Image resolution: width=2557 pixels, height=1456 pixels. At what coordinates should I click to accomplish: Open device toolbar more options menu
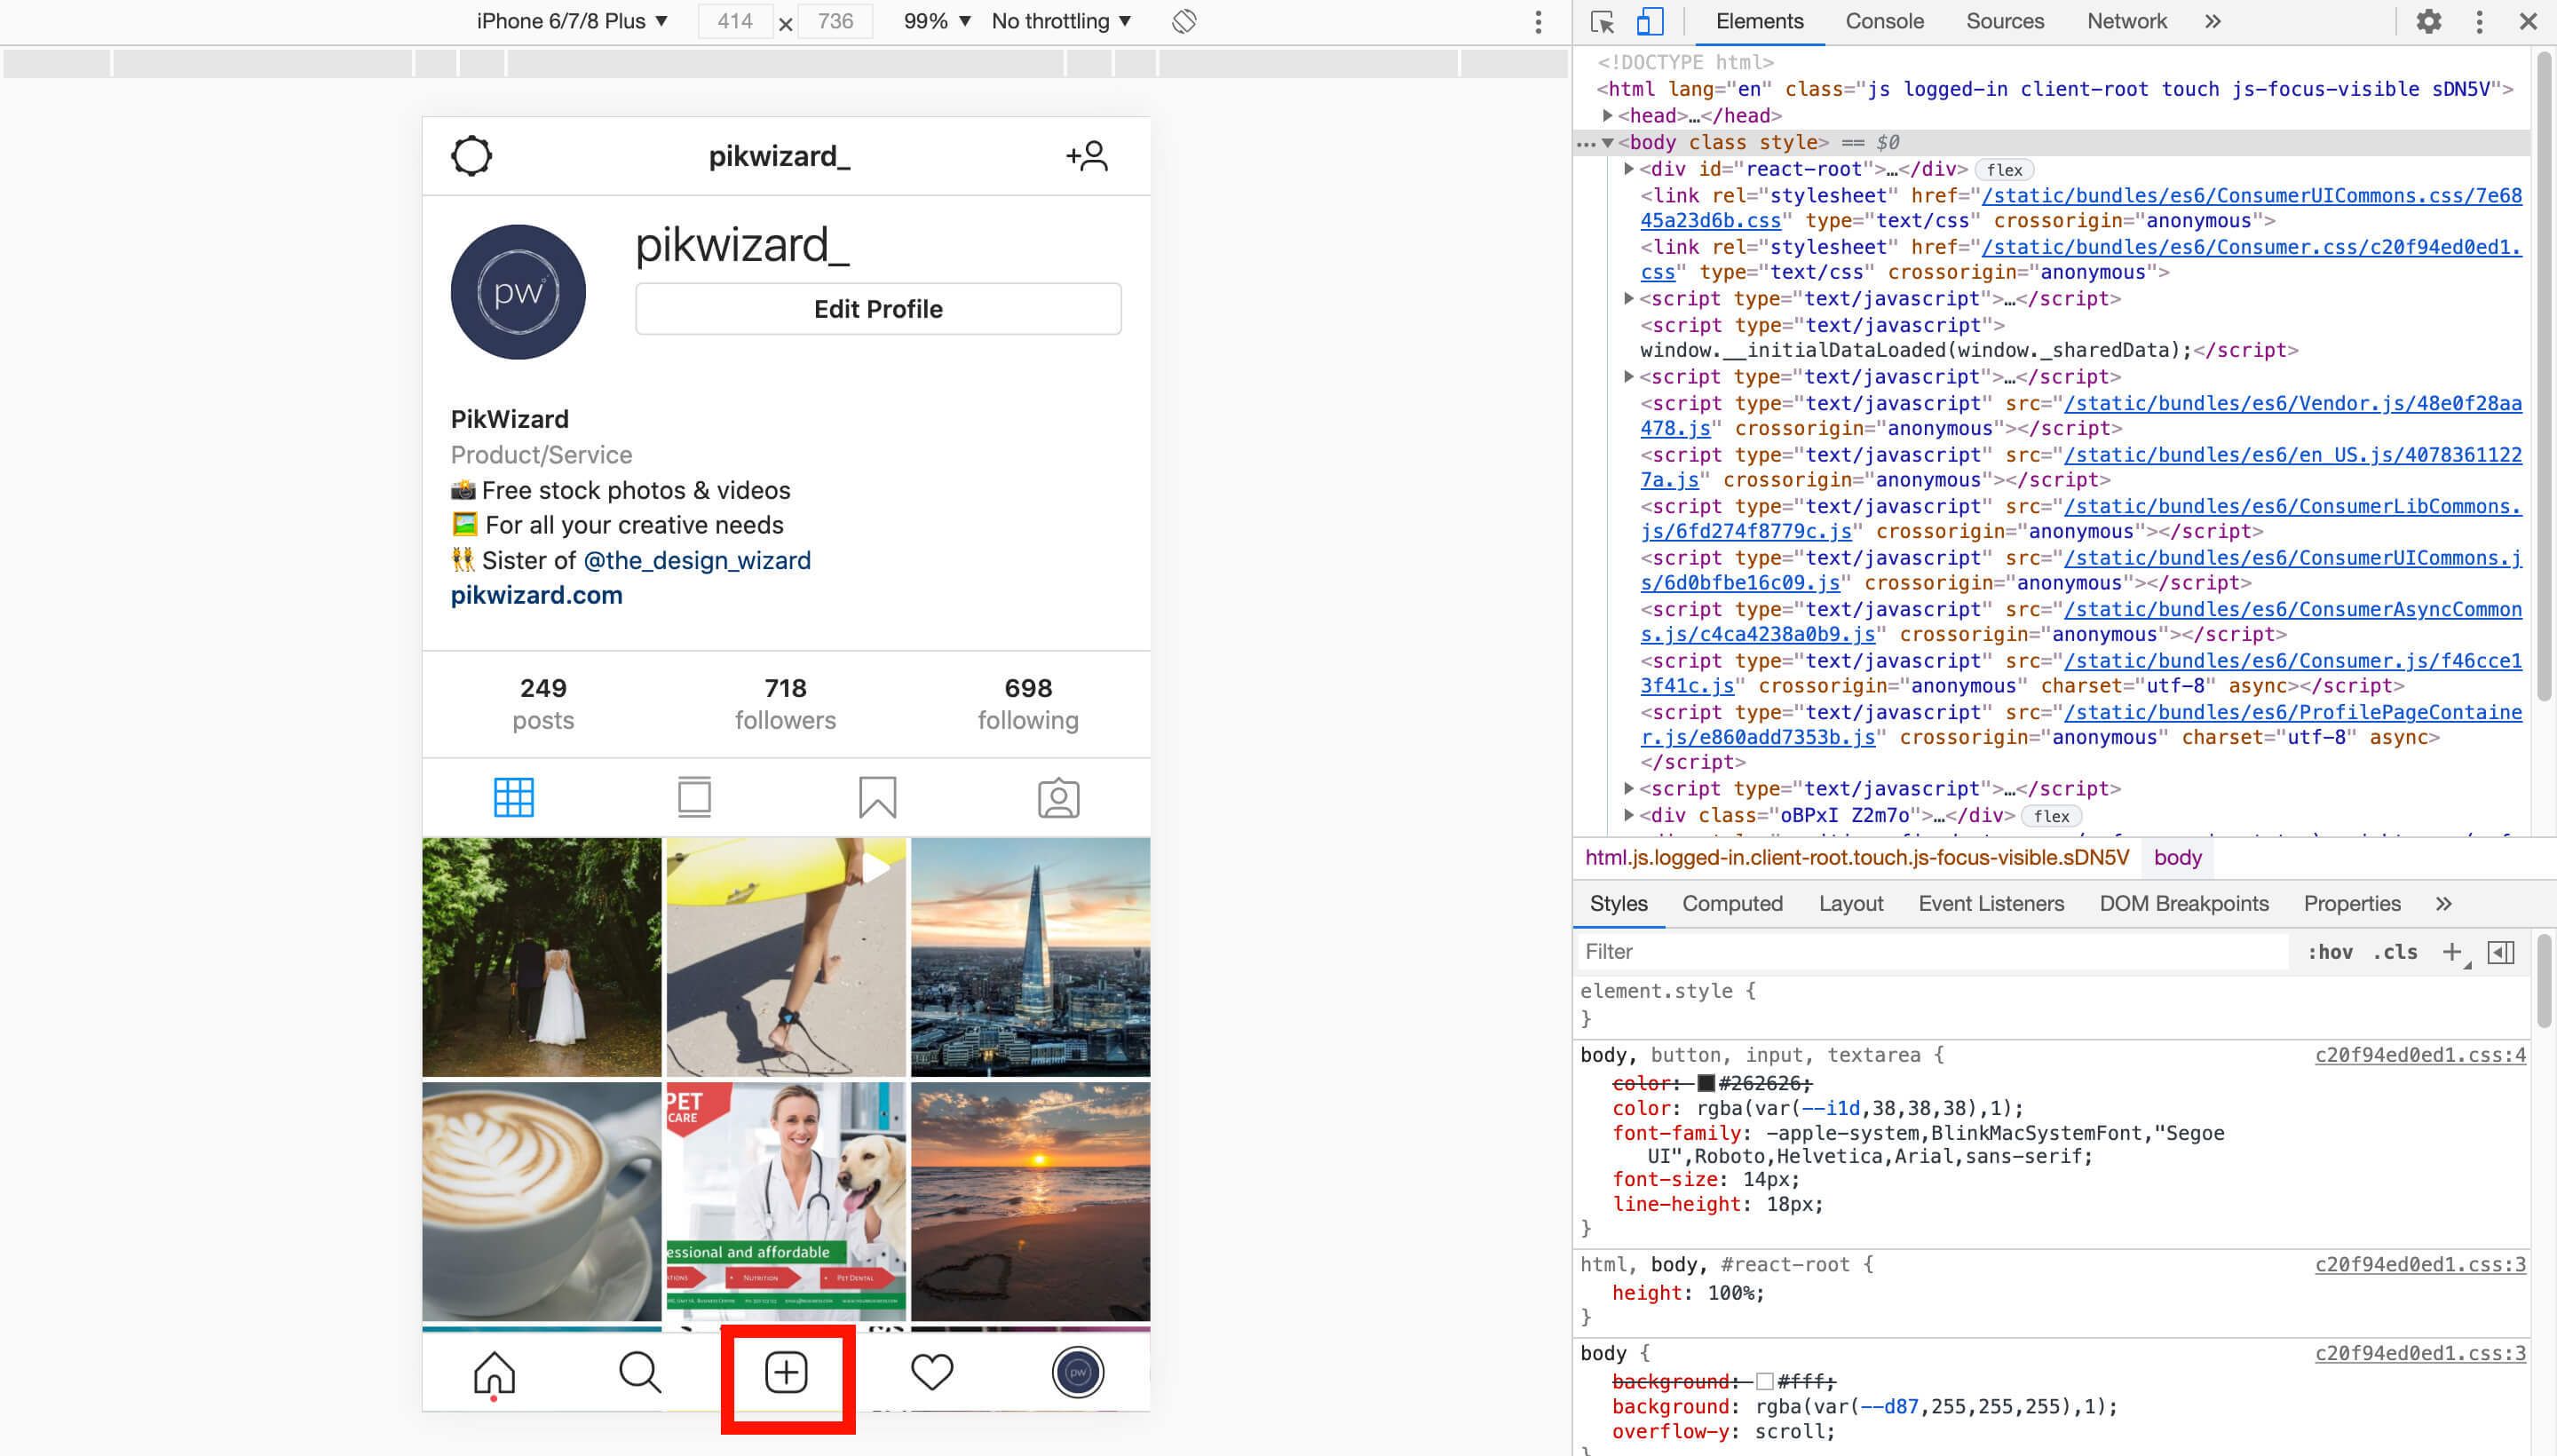coord(1538,21)
